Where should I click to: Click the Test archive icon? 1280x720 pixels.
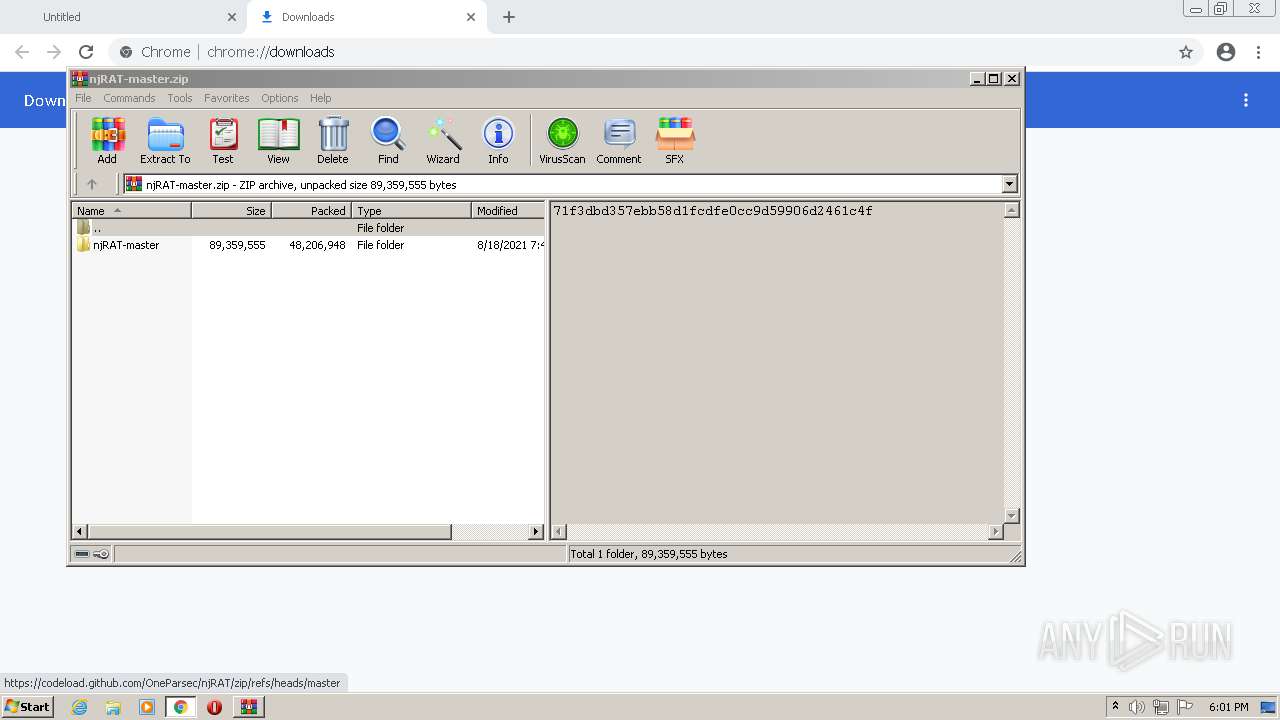point(223,141)
